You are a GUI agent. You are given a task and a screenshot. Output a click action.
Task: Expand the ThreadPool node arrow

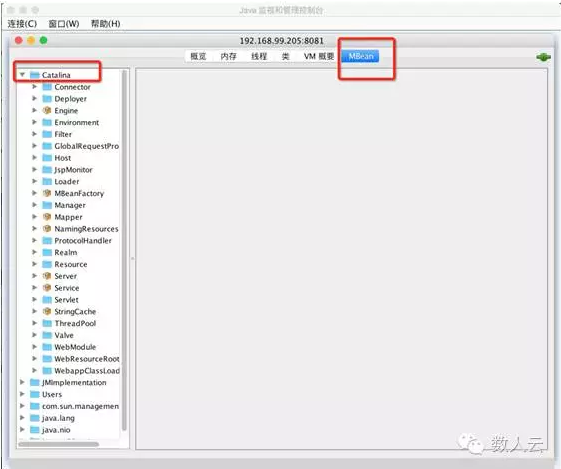pos(35,323)
